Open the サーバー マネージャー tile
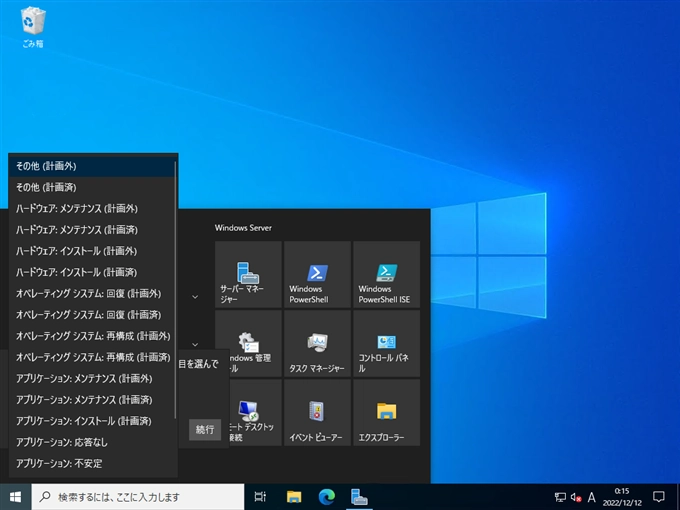Screen dimensions: 680x510 tap(247, 274)
